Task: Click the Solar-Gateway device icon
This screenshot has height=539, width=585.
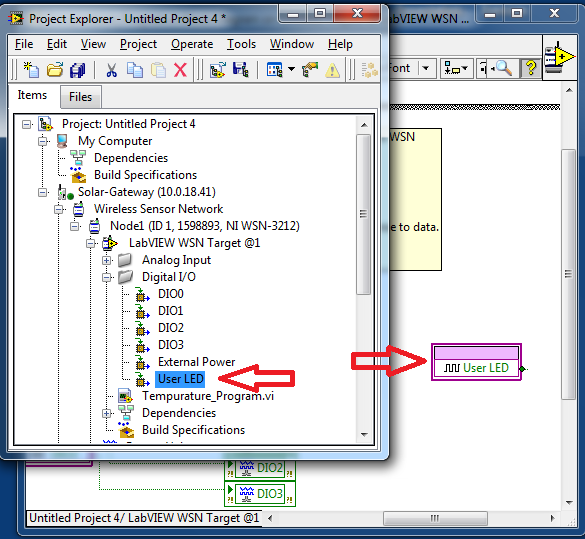Action: tap(65, 192)
